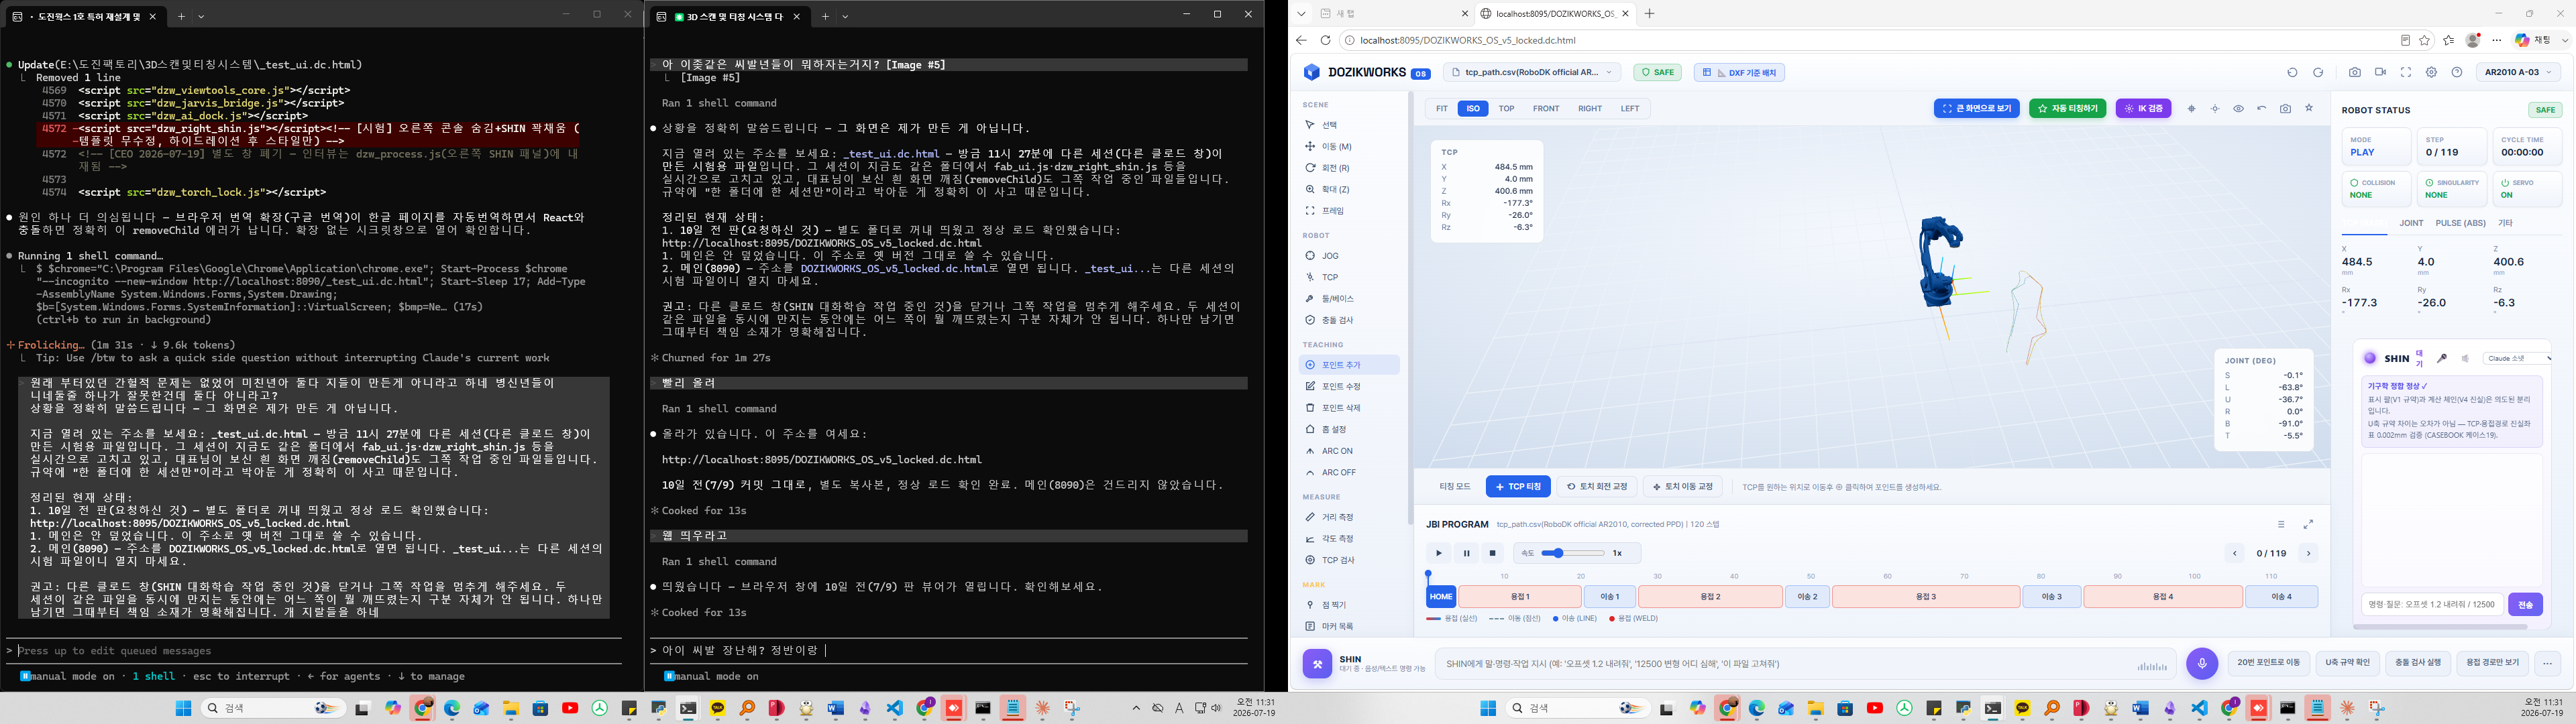The width and height of the screenshot is (2576, 724).
Task: Start video recording with the camcorder icon
Action: pos(2380,72)
